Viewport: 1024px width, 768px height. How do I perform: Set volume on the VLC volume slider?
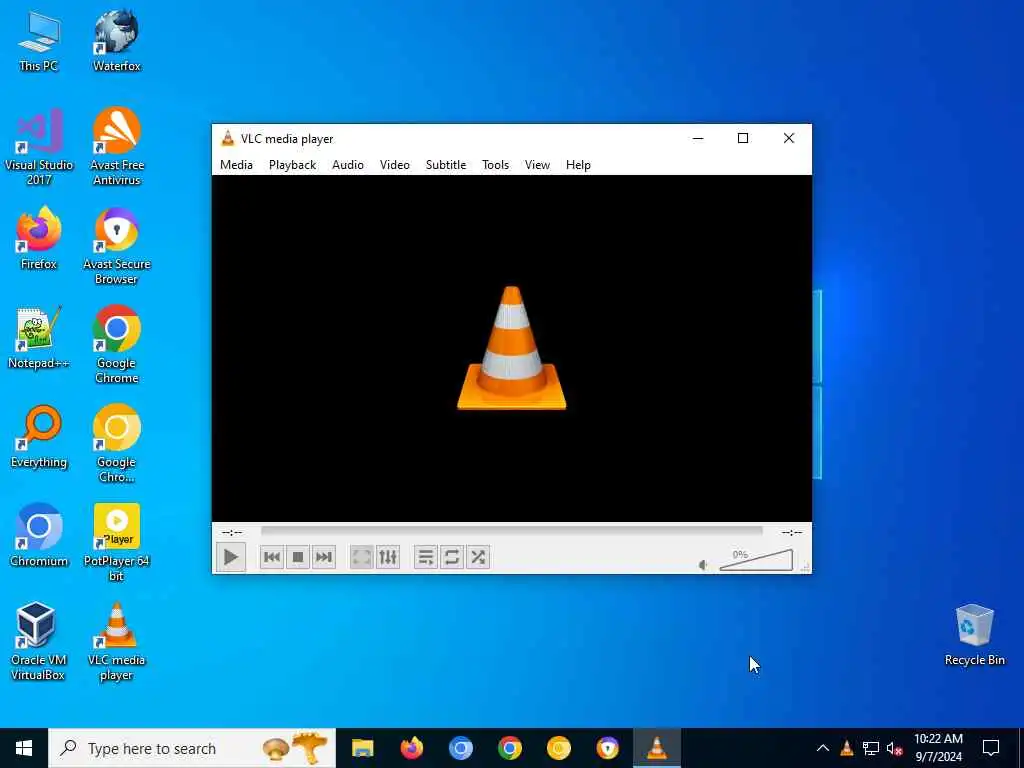pos(756,560)
